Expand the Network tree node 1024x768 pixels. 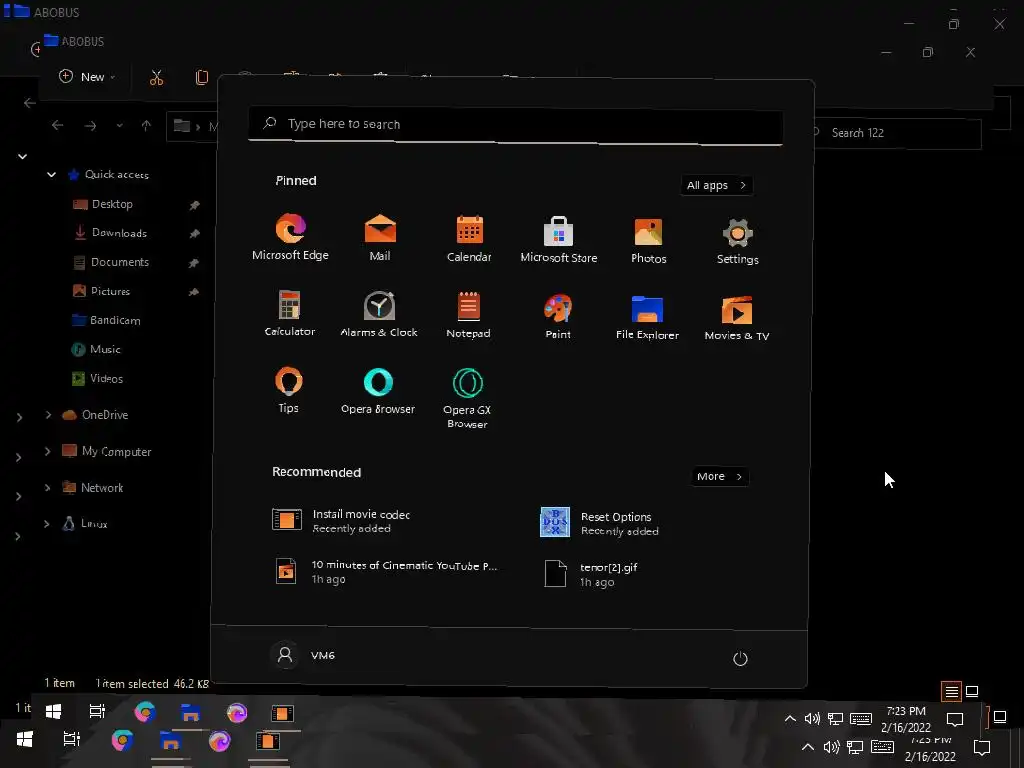(x=47, y=488)
